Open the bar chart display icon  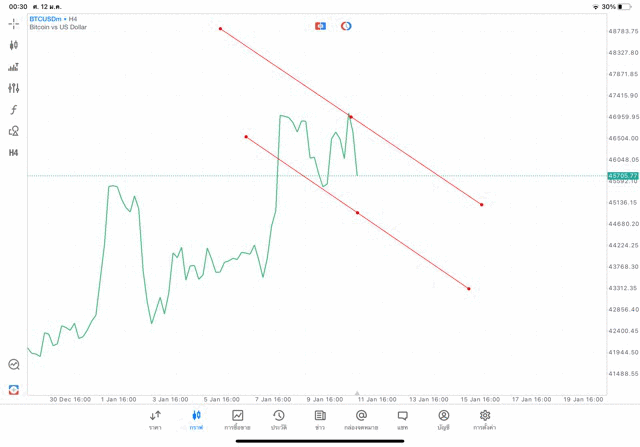(14, 67)
